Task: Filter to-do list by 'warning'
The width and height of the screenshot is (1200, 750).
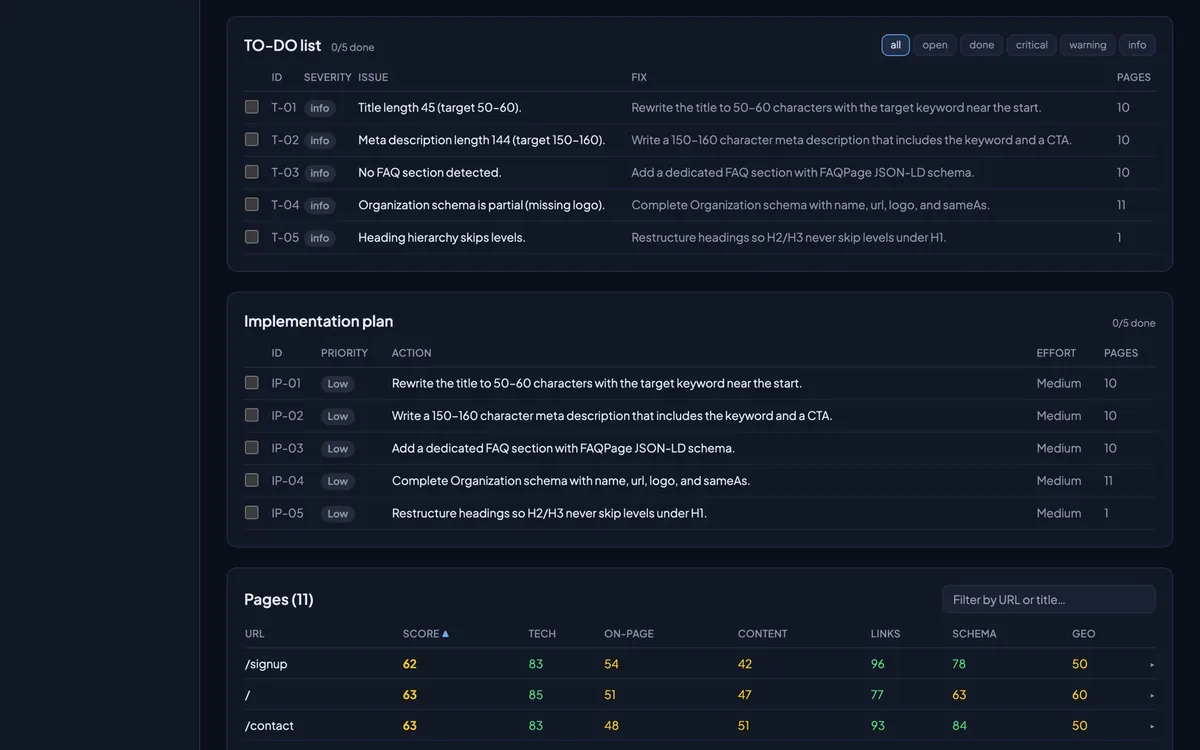Action: 1088,45
